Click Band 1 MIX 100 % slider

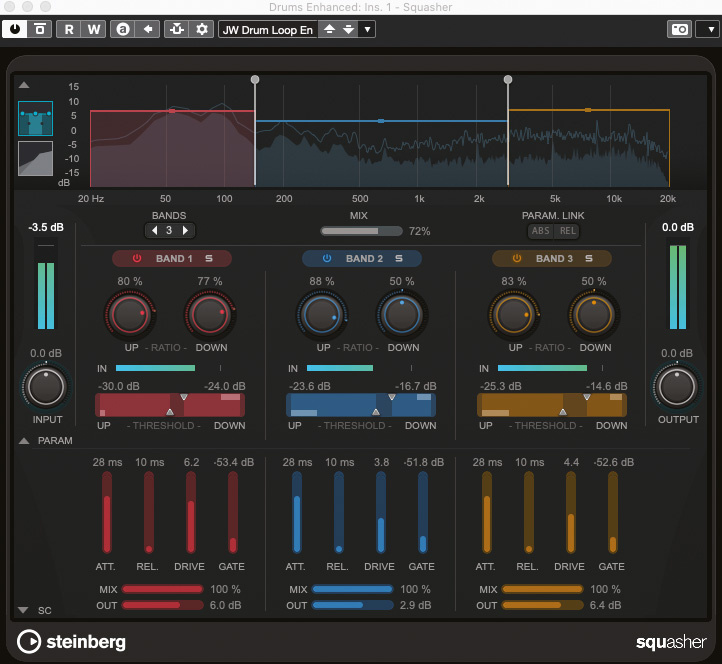coord(163,589)
